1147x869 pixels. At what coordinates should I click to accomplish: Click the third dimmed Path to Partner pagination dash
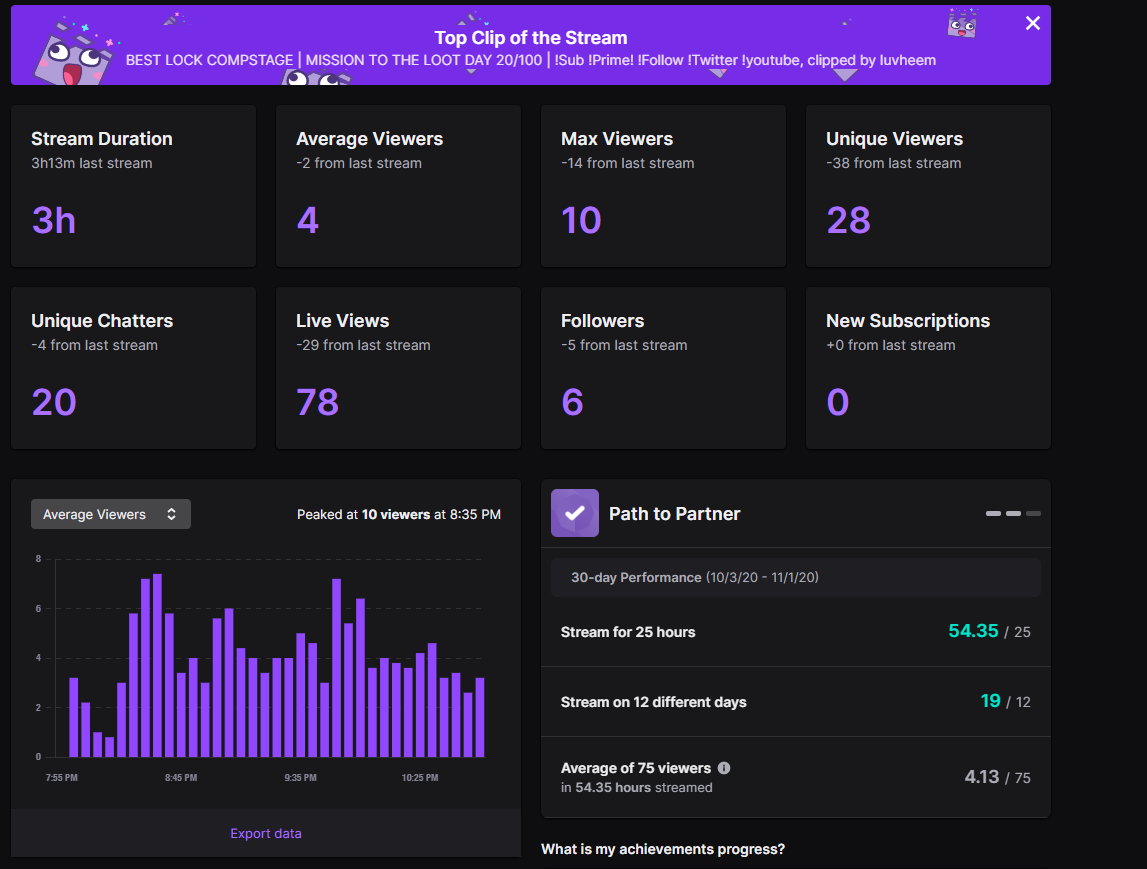tap(1033, 514)
